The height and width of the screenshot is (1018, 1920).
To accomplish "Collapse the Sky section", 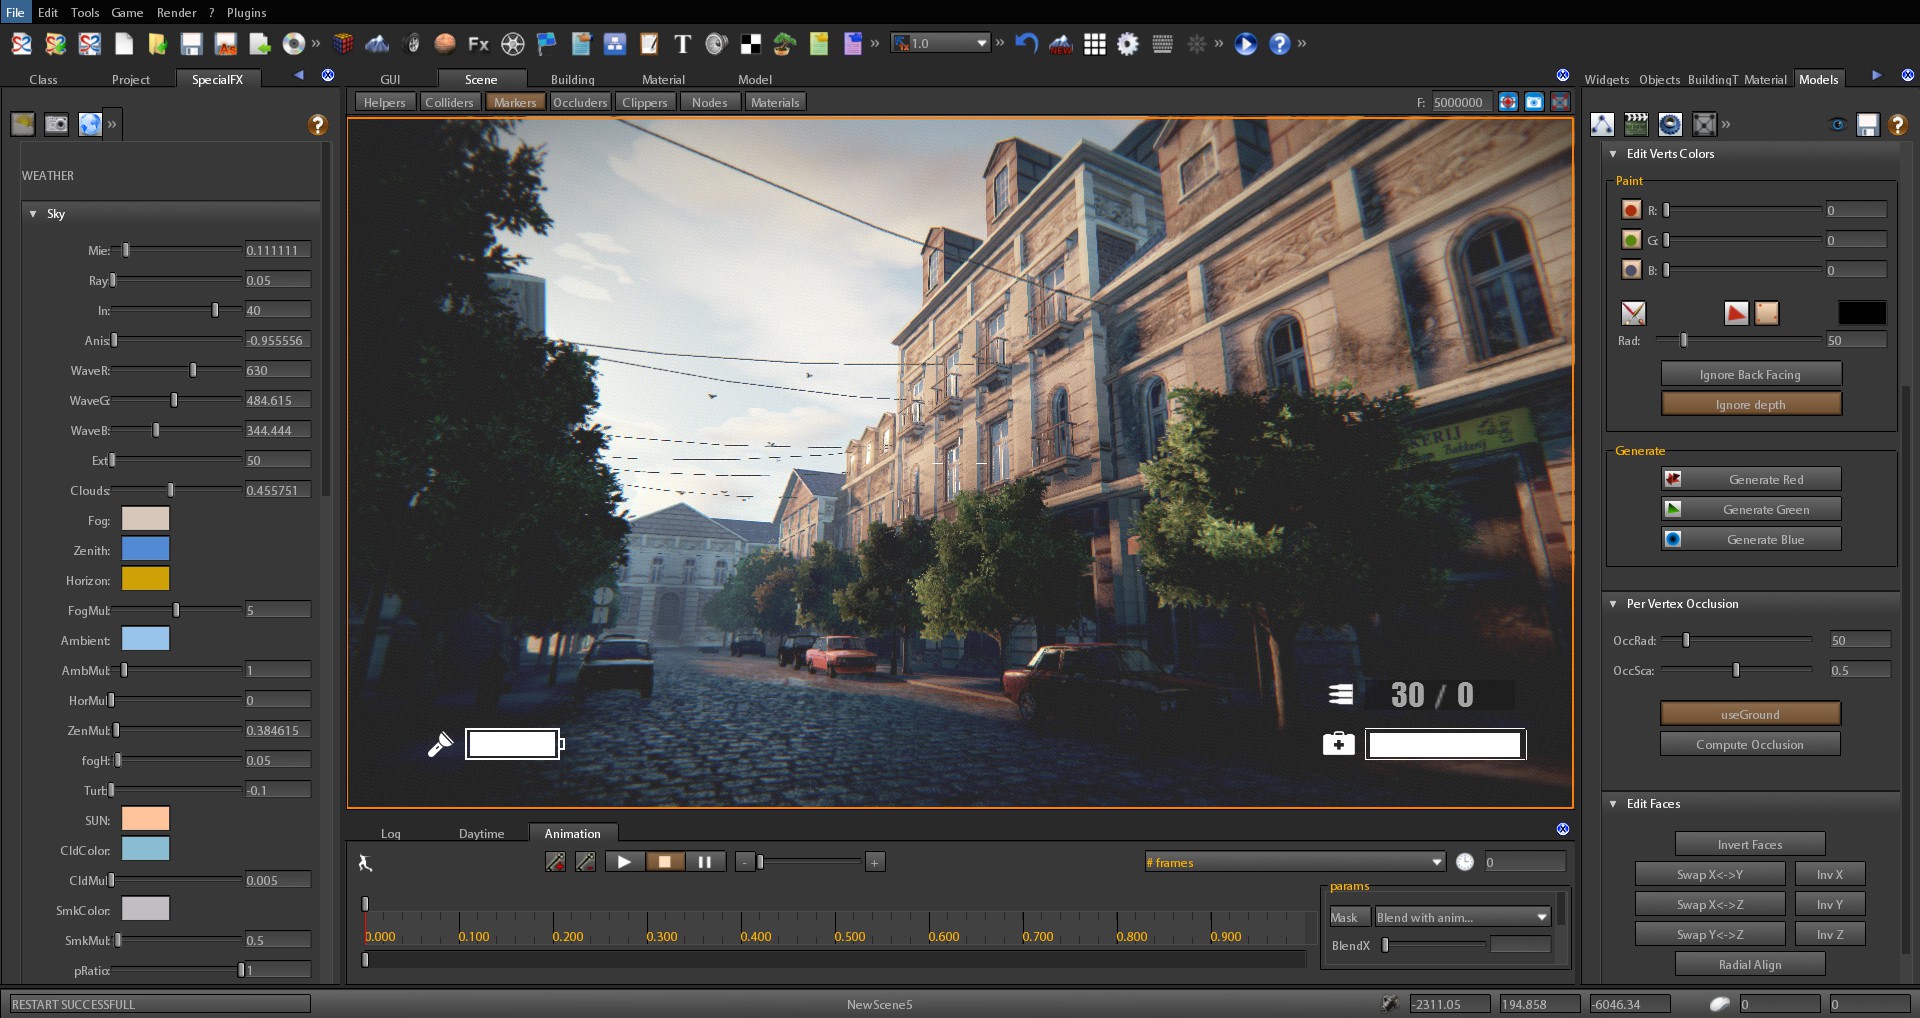I will 33,214.
